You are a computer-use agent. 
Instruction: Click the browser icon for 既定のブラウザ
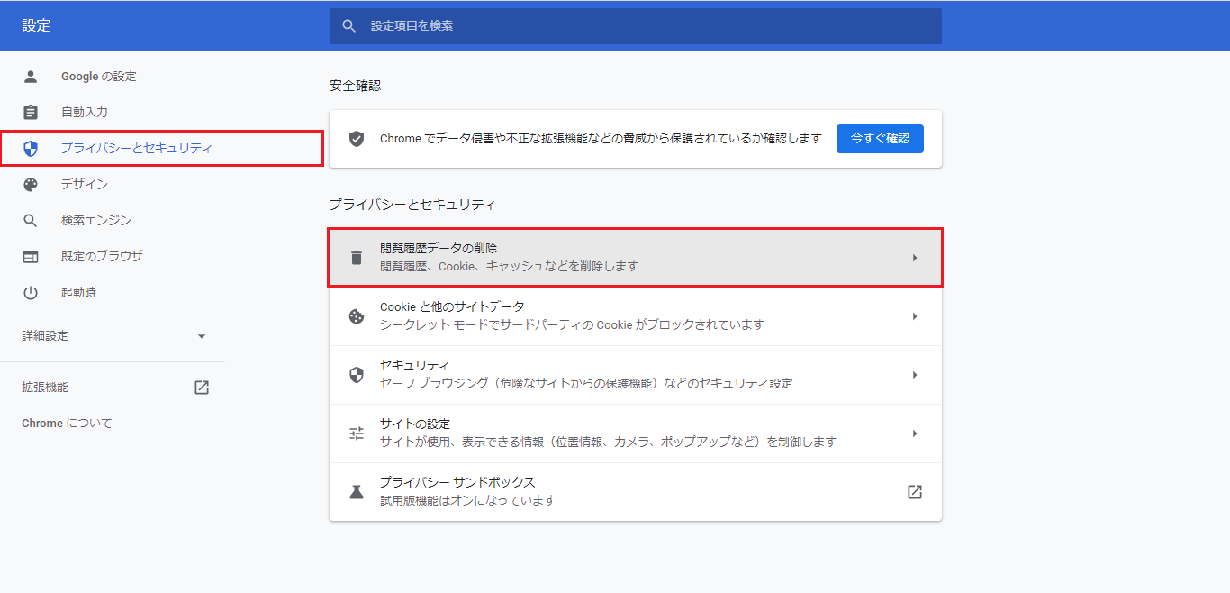(30, 257)
